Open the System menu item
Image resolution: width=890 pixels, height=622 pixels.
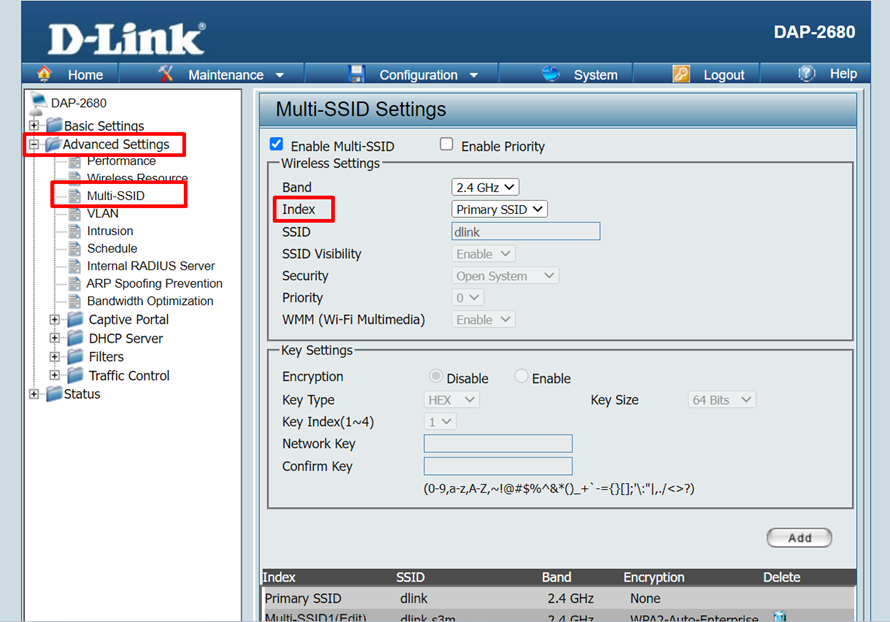(x=595, y=75)
